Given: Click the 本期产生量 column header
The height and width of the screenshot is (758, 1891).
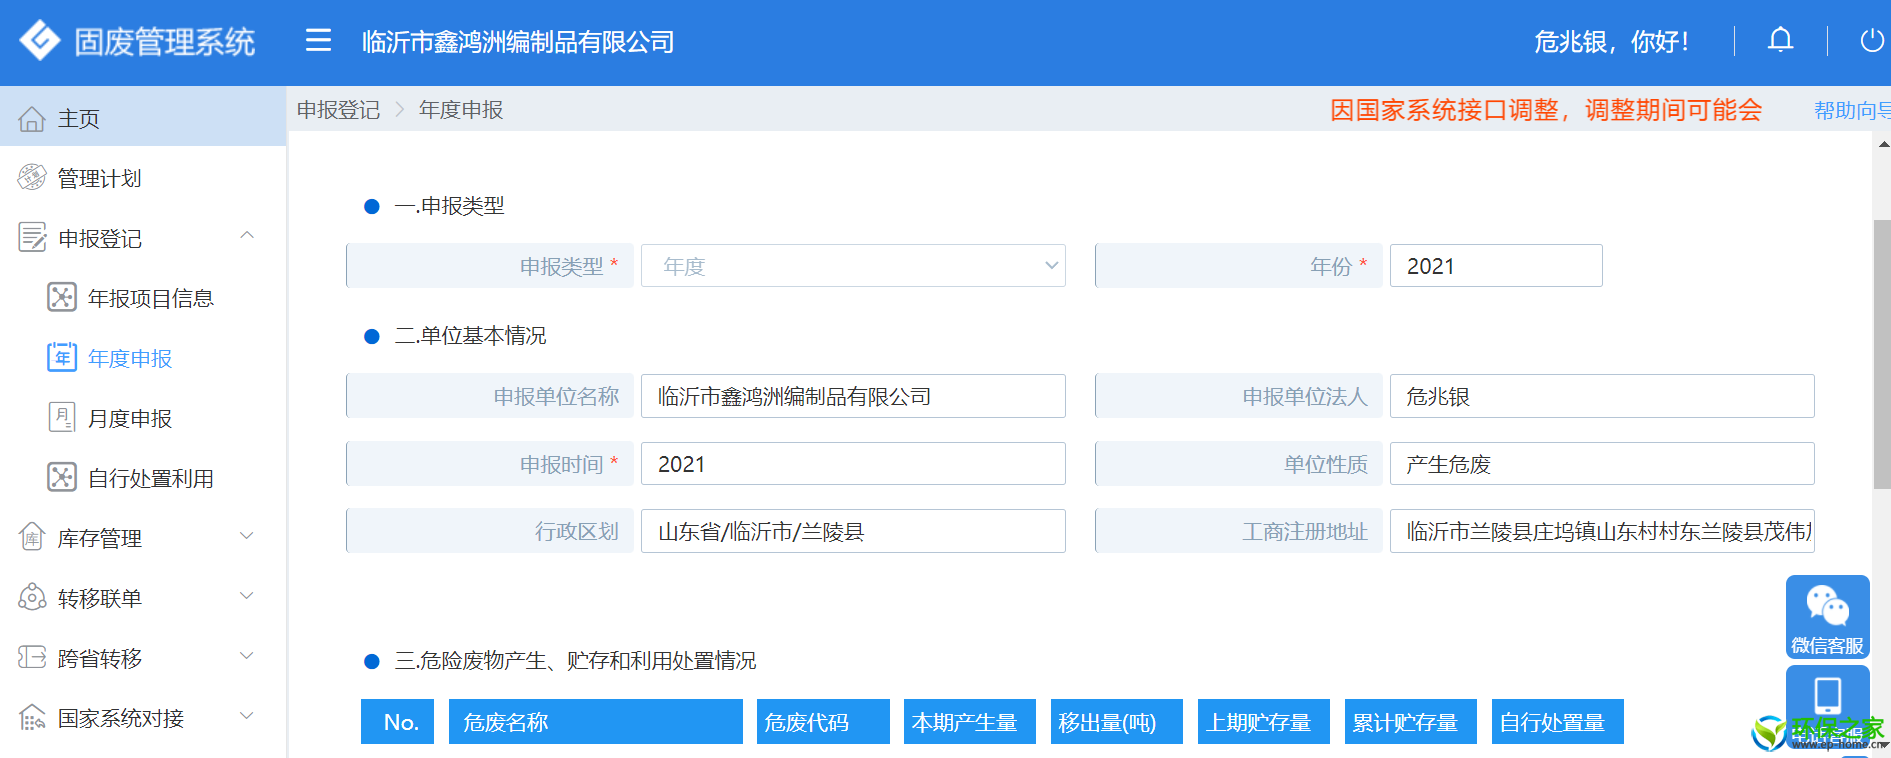Looking at the screenshot, I should coord(969,722).
